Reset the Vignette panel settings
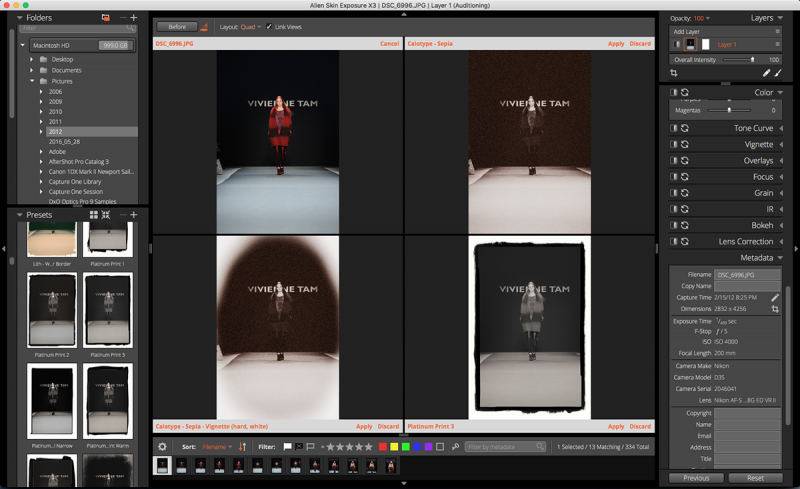800x489 pixels. (685, 144)
